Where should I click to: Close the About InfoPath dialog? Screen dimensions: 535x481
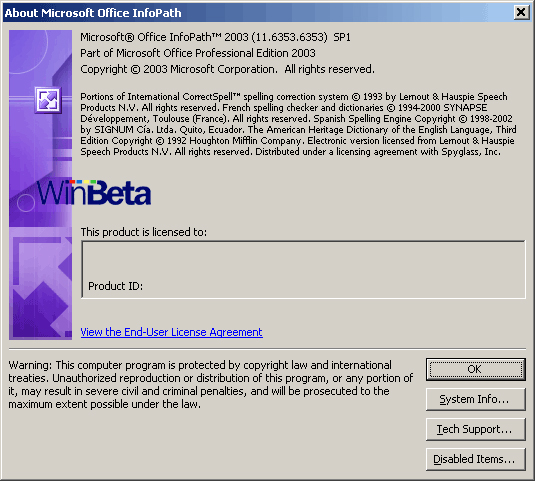521,13
